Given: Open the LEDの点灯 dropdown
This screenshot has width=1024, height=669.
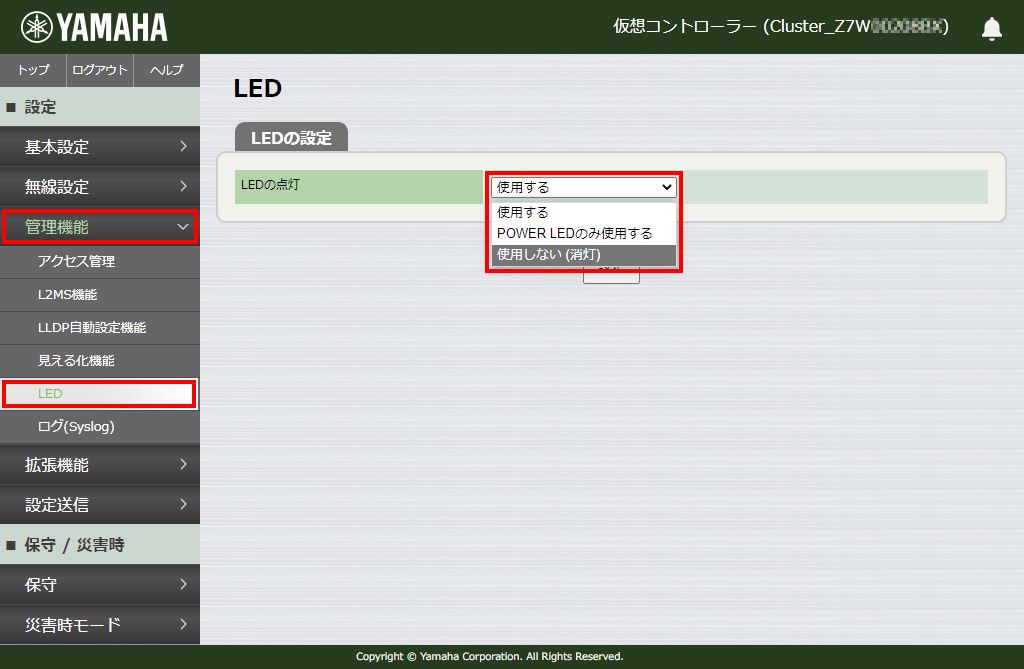Looking at the screenshot, I should pyautogui.click(x=583, y=186).
